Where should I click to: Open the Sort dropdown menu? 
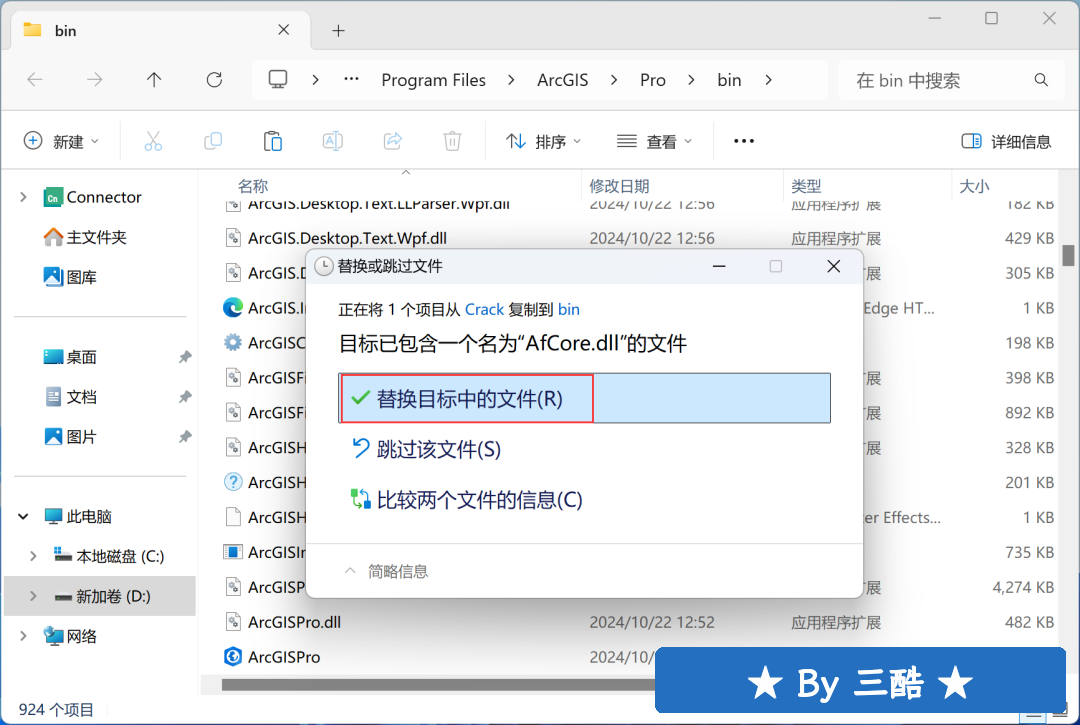(x=544, y=141)
